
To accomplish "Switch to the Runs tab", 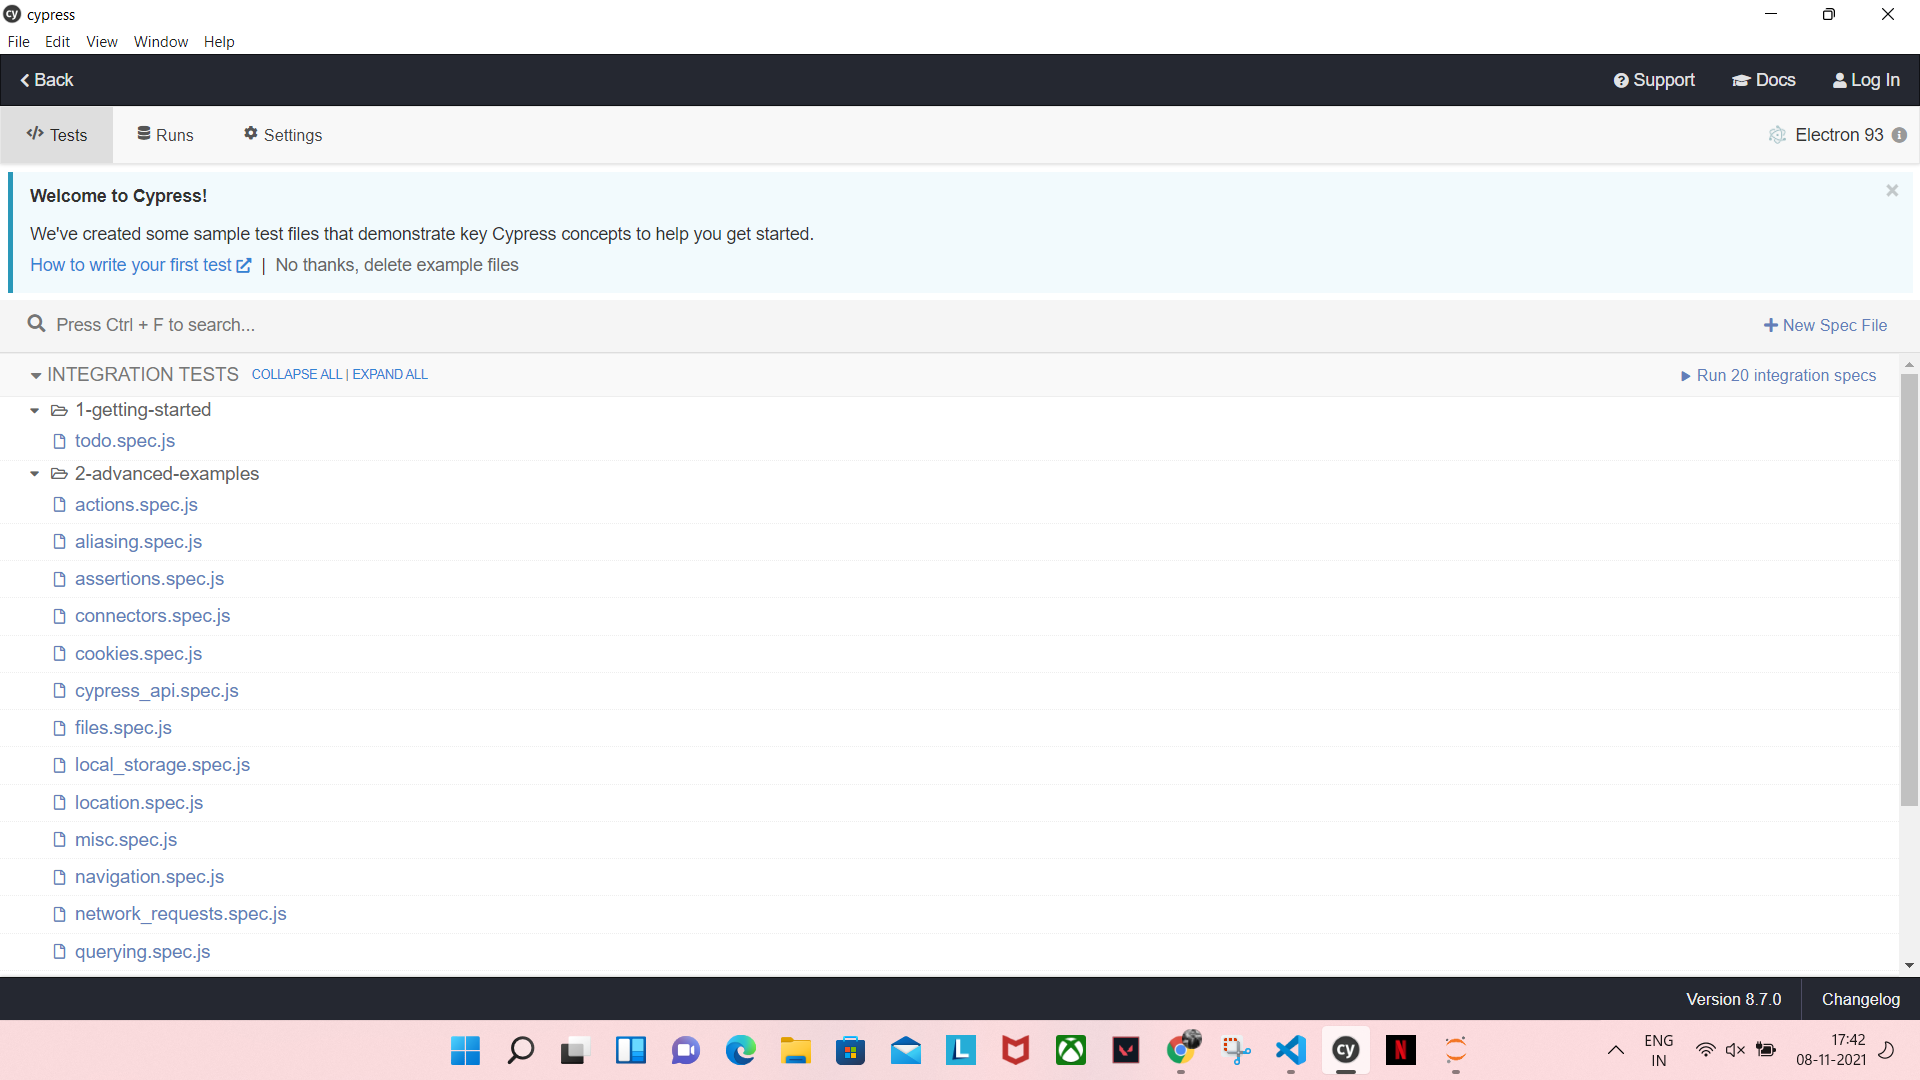I will tap(166, 135).
